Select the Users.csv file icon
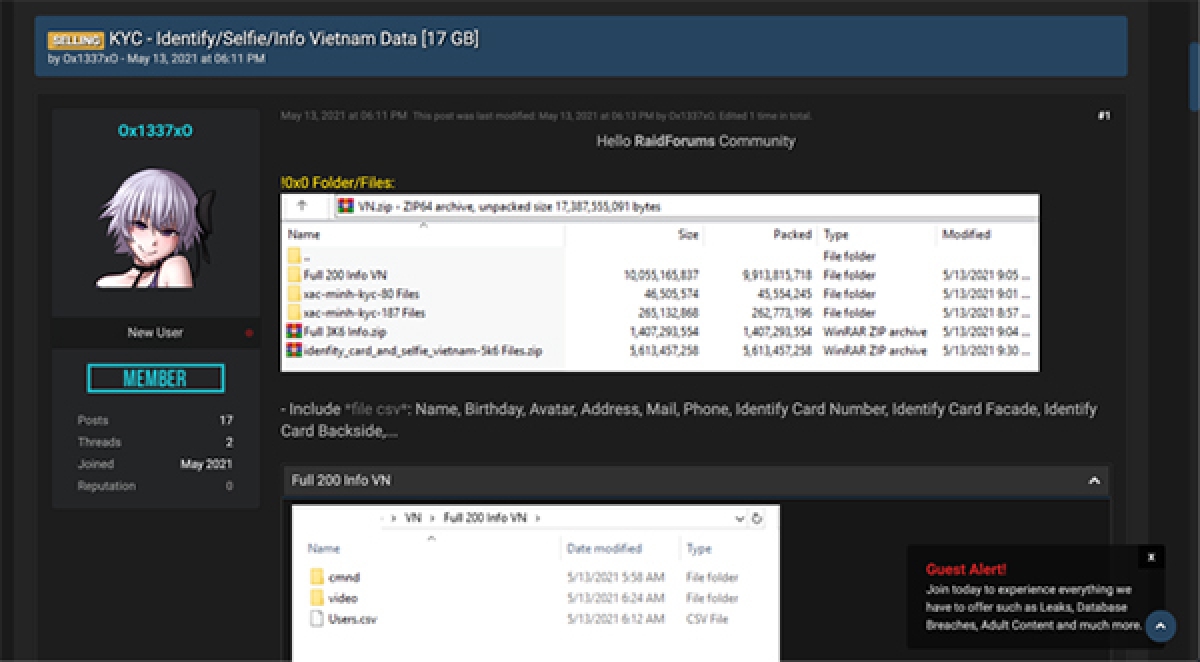The height and width of the screenshot is (662, 1200). click(x=317, y=619)
